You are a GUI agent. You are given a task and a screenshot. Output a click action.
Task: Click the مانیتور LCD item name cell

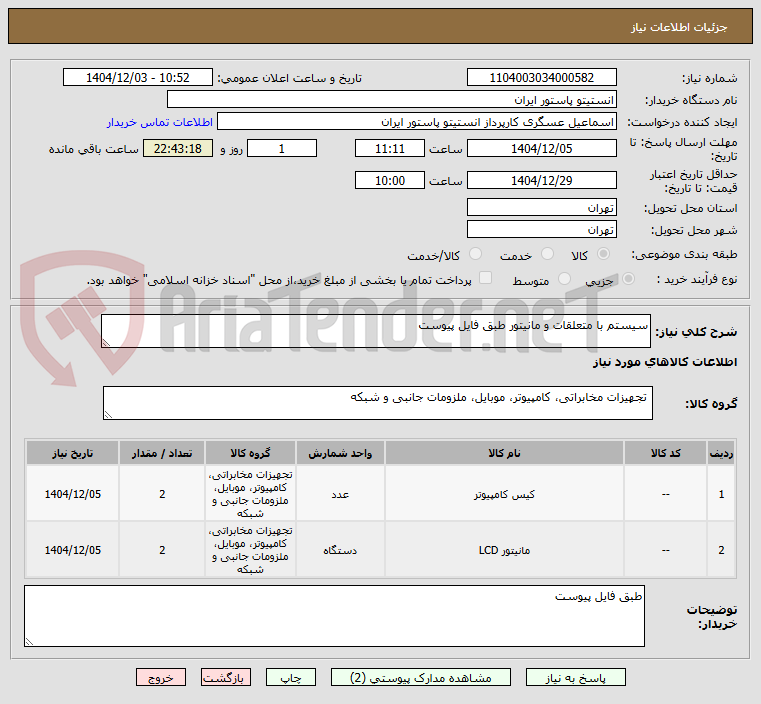pyautogui.click(x=504, y=550)
